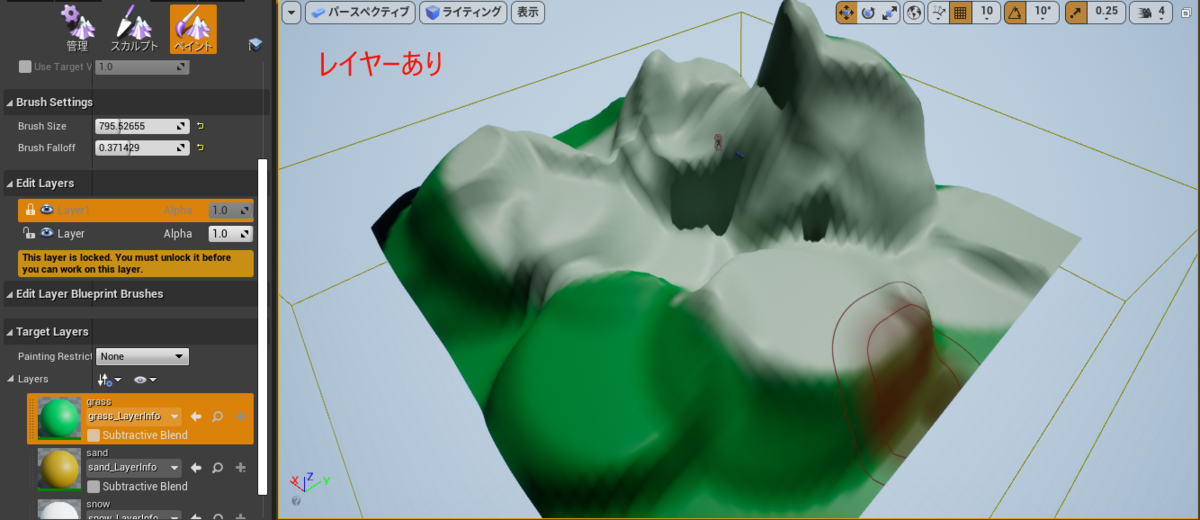1200x520 pixels.
Task: Open the パースペクティブ view menu
Action: 360,12
